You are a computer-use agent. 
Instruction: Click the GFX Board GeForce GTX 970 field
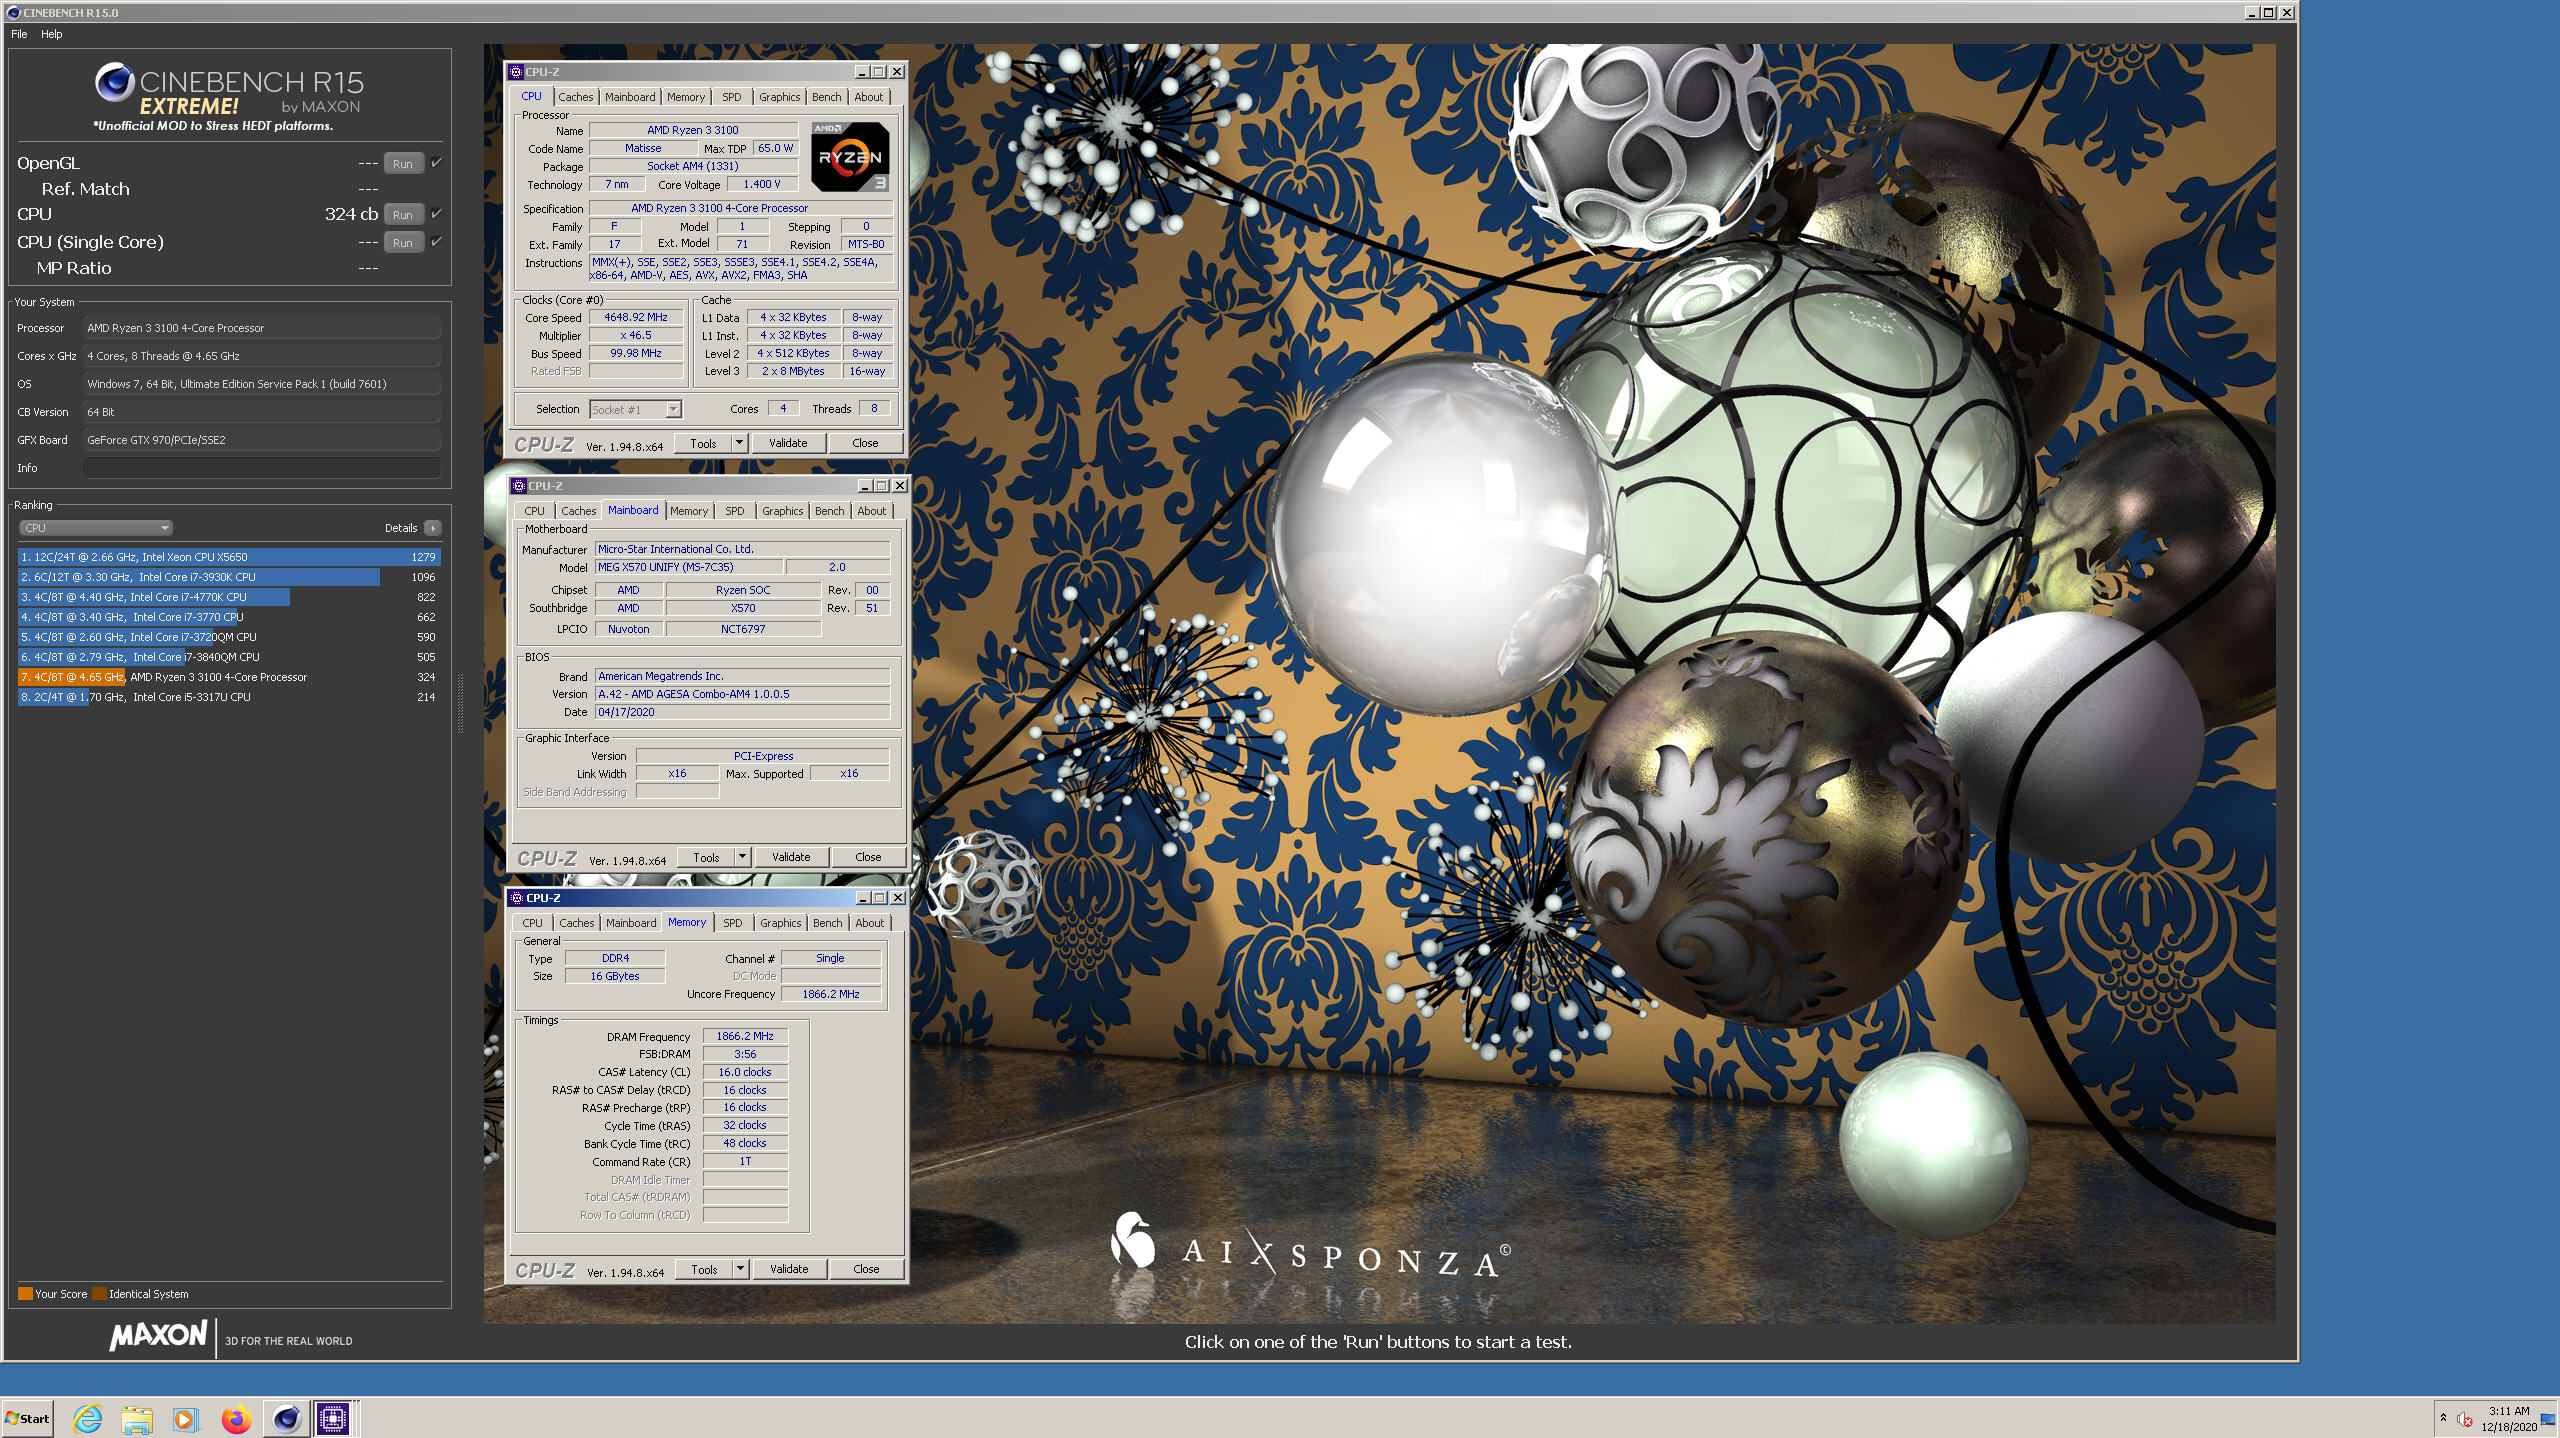[262, 440]
